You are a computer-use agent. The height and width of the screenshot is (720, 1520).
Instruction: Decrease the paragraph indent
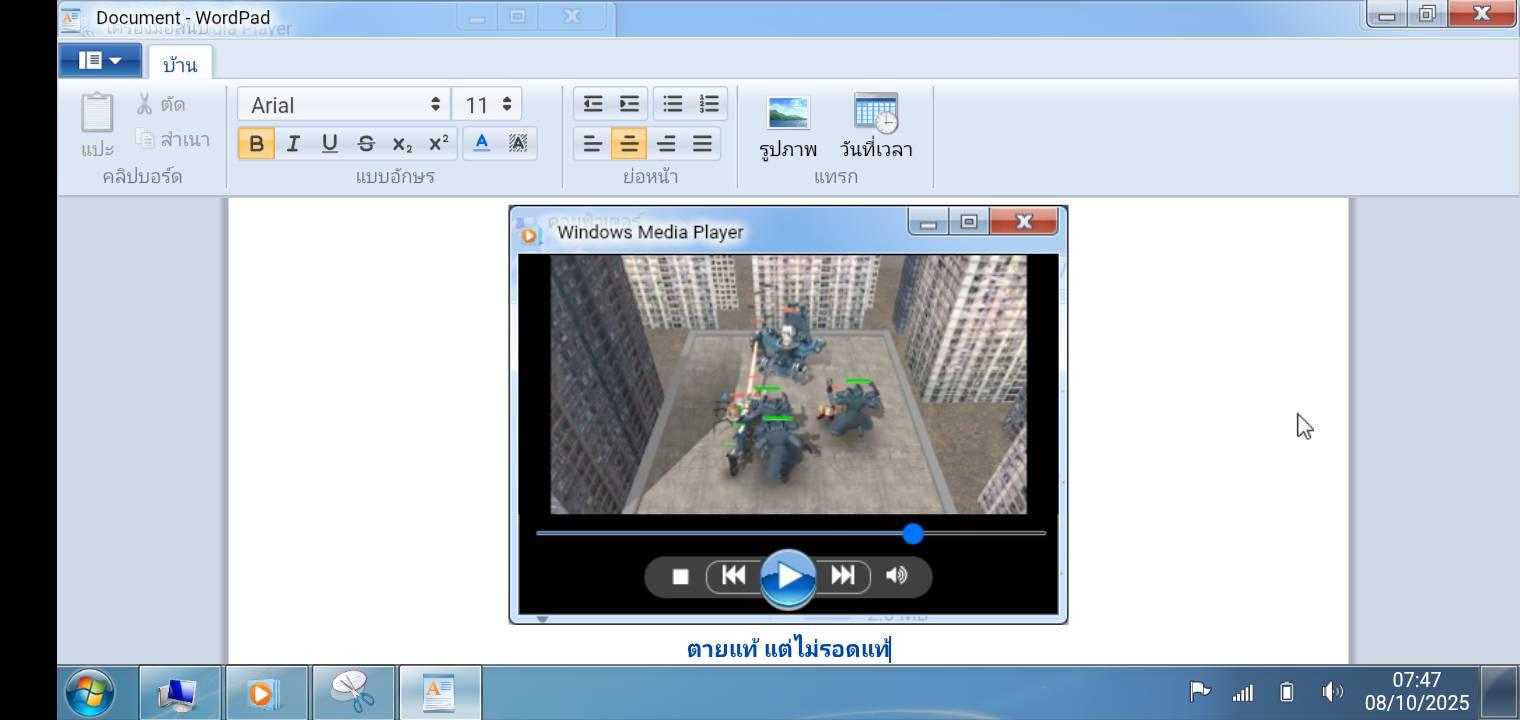click(593, 104)
